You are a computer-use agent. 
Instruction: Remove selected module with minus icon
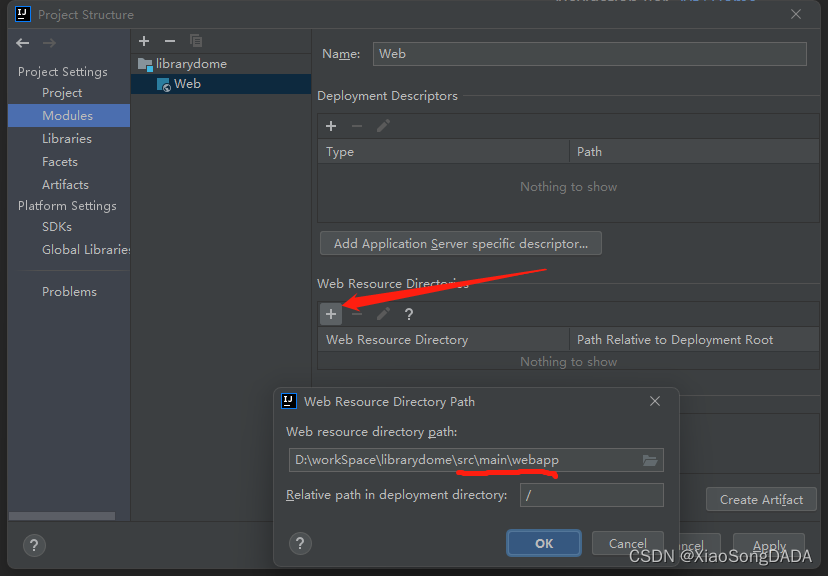170,41
